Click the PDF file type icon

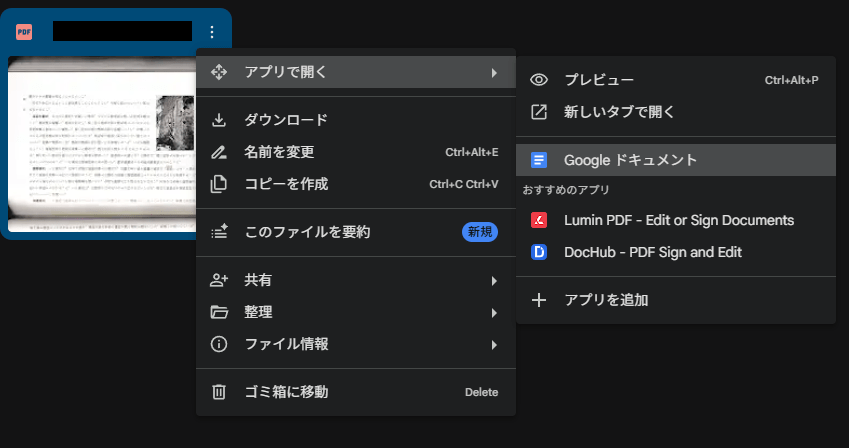point(24,32)
